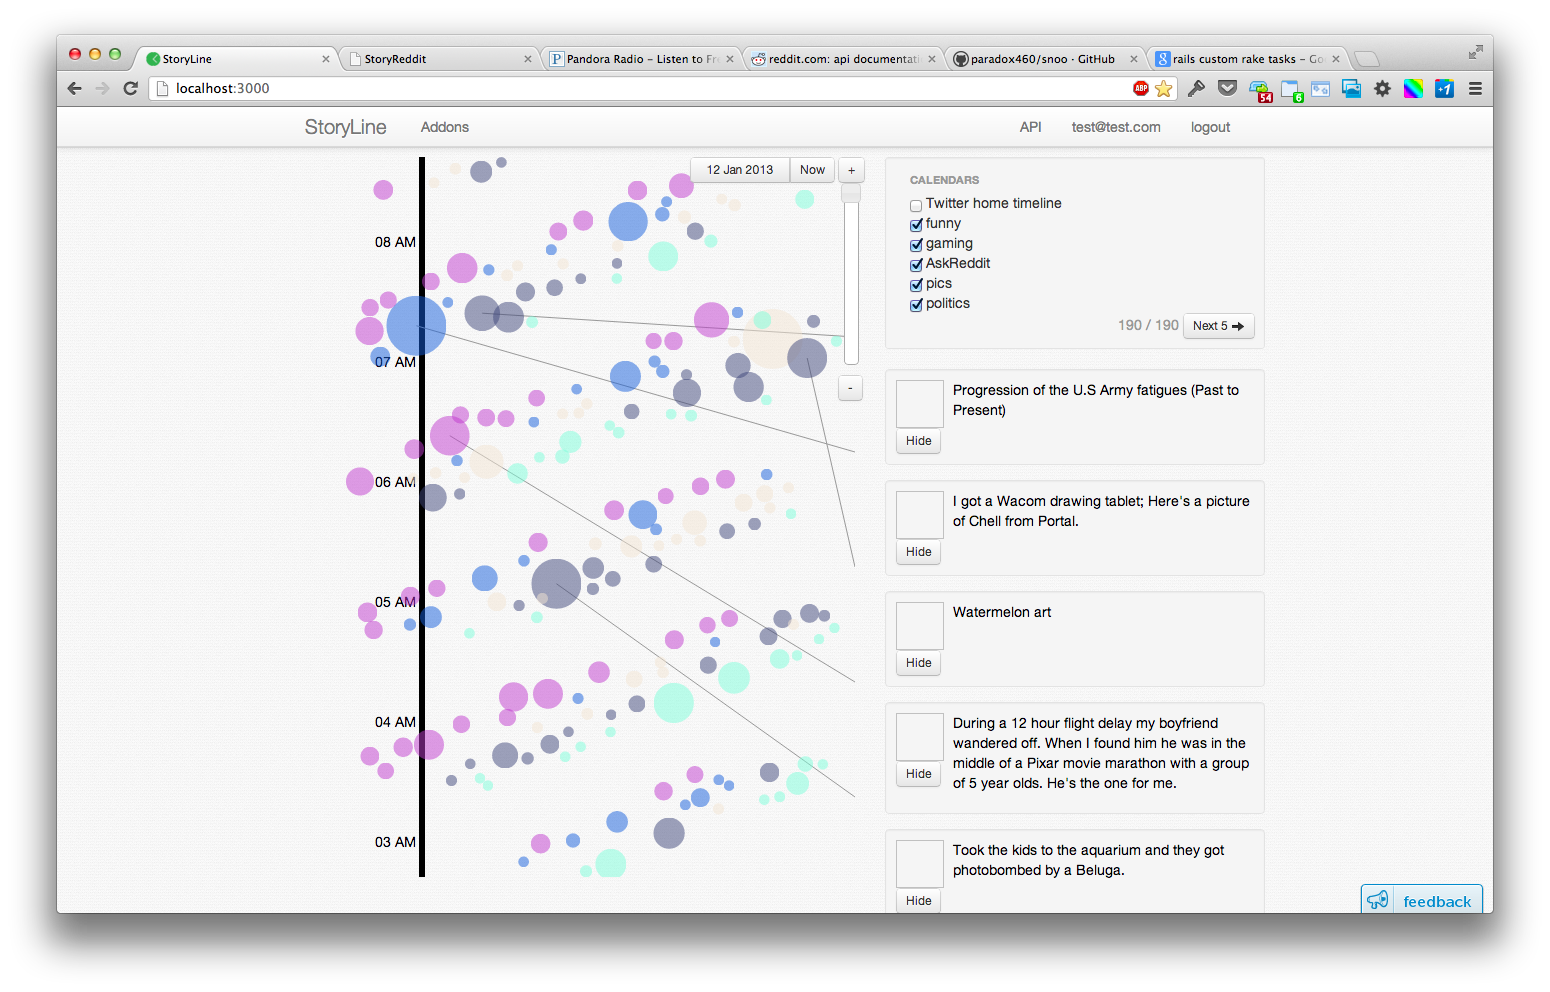Uncheck the politics calendar checkbox

point(916,305)
